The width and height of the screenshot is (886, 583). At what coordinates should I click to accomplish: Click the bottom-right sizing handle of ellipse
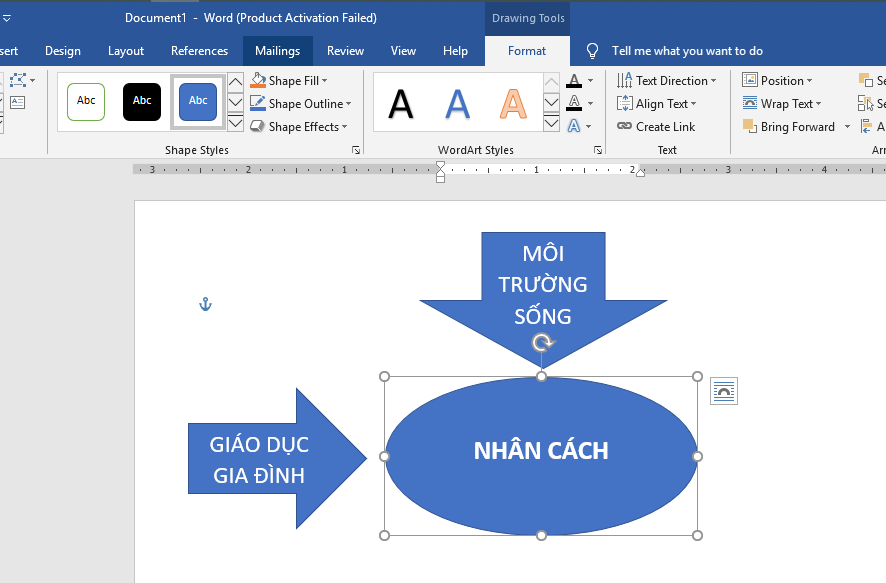(697, 535)
